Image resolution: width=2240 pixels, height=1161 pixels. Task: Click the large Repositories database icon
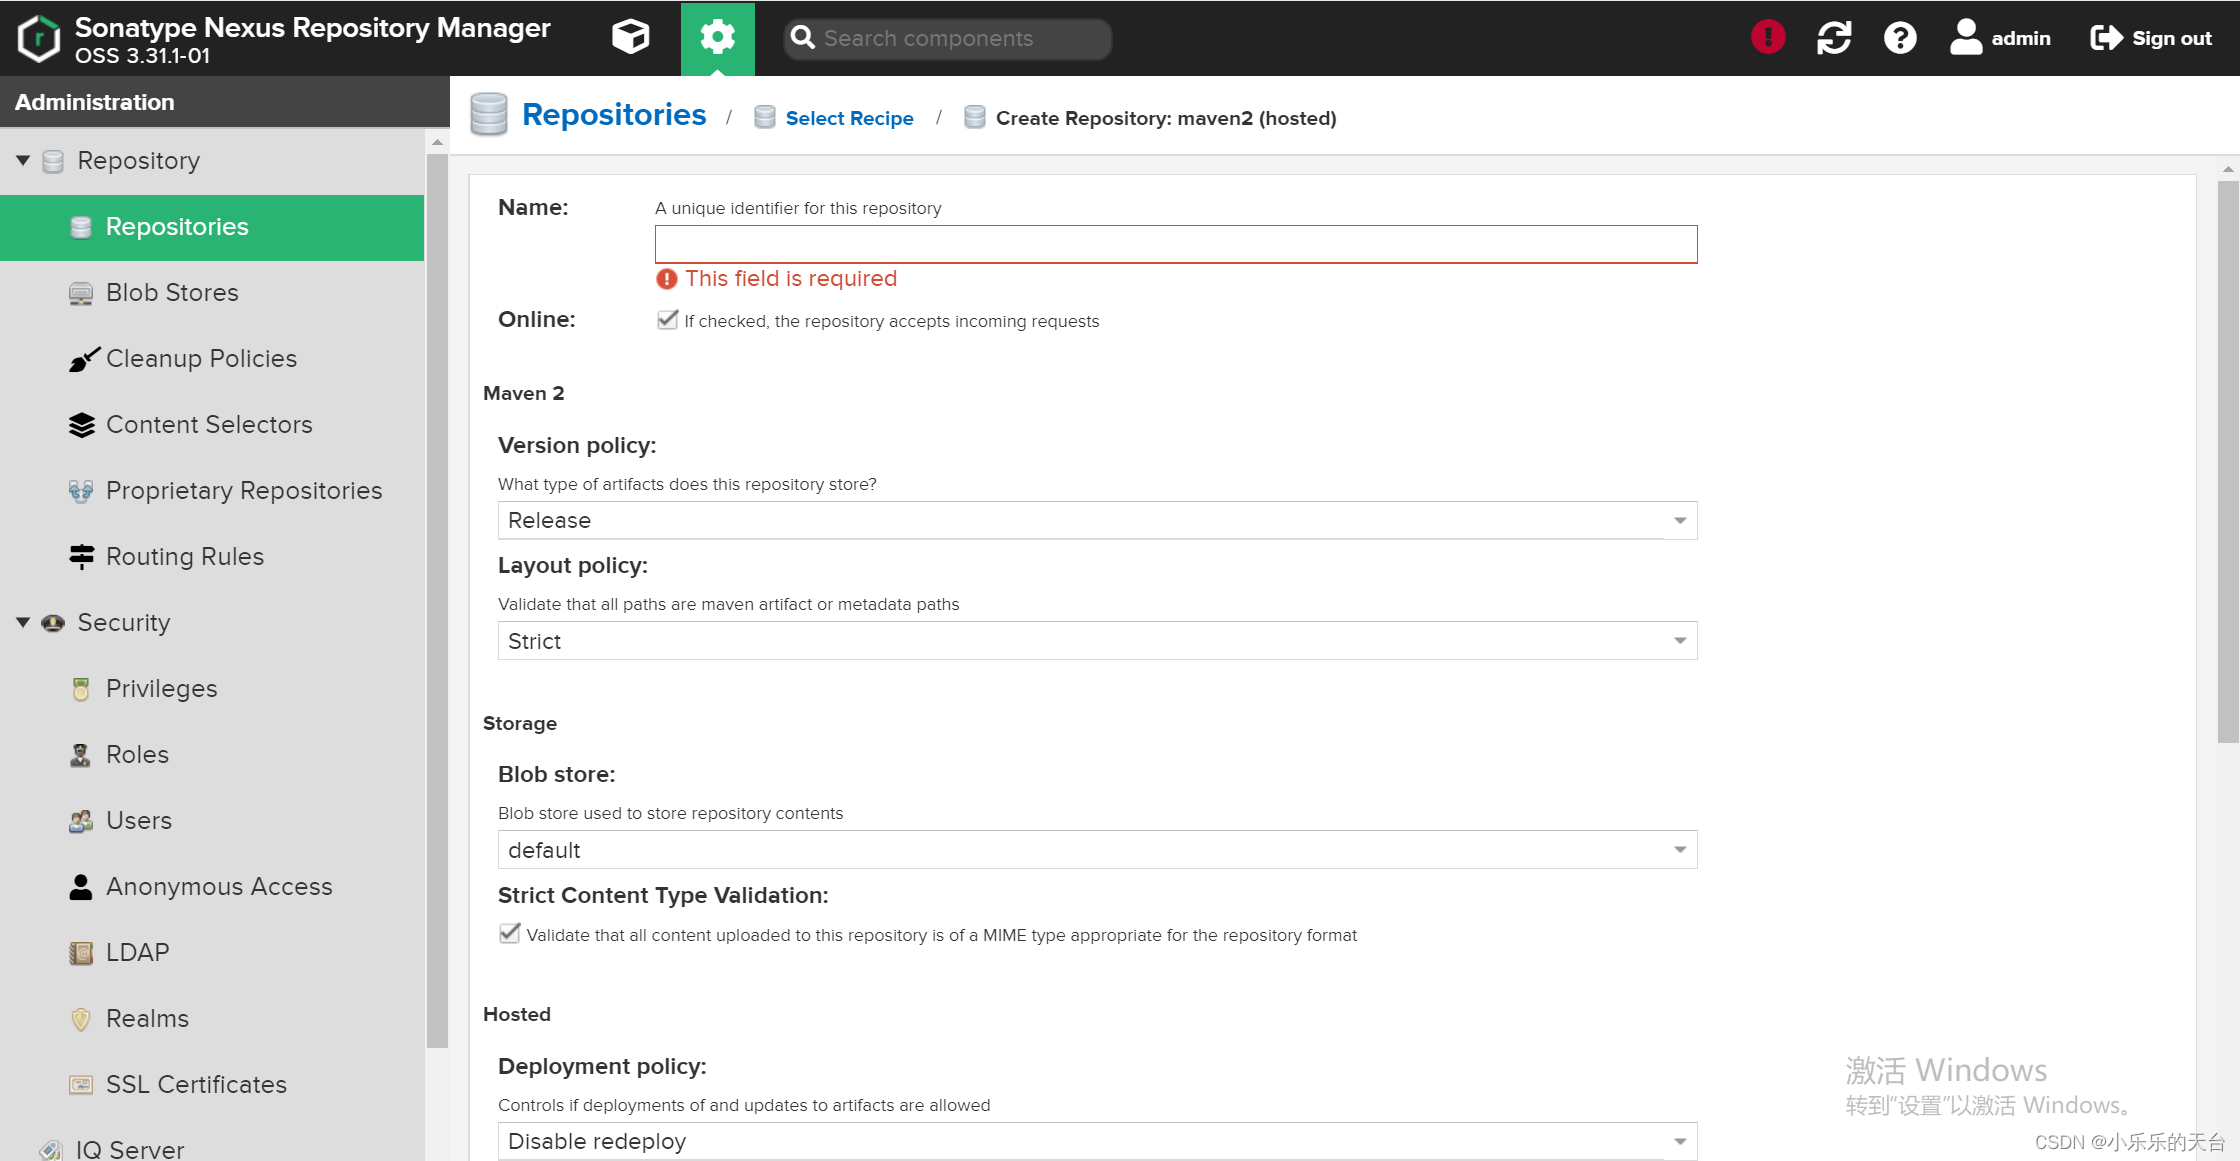click(x=489, y=114)
